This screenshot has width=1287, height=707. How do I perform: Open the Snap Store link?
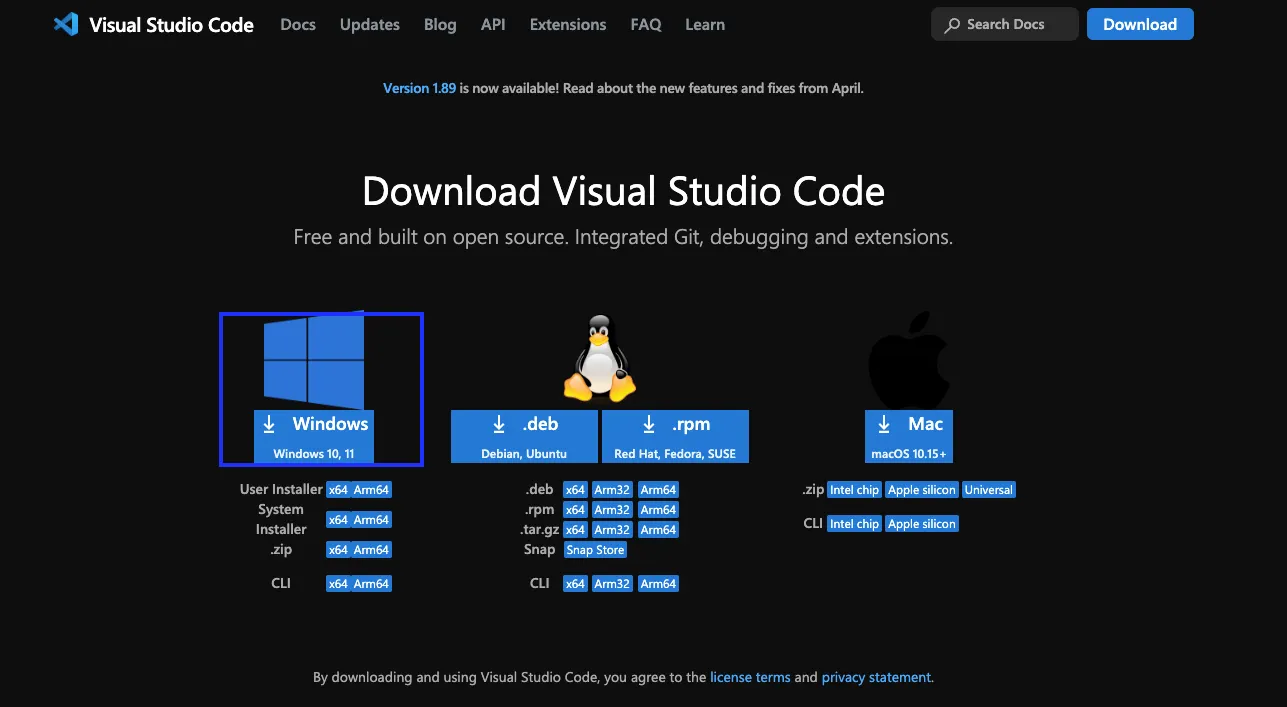(x=595, y=550)
